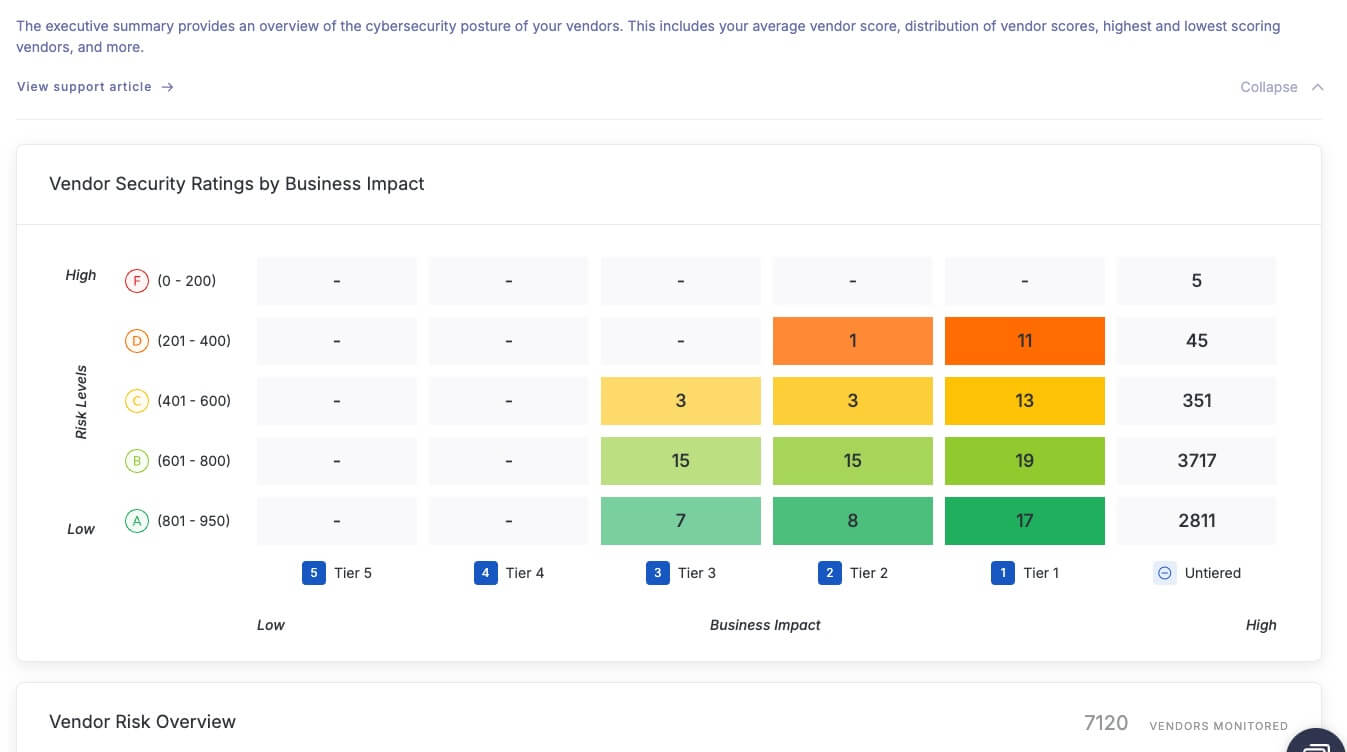Select the B risk grade icon

tap(136, 460)
